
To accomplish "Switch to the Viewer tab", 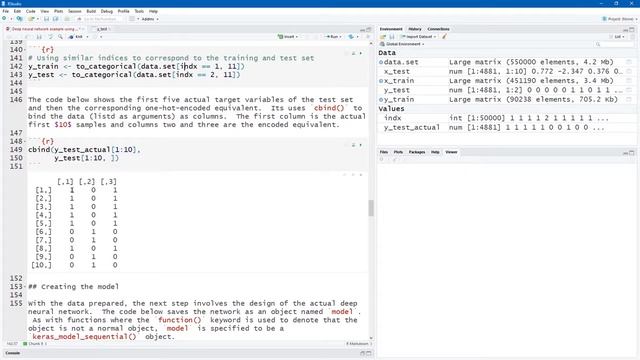I will [451, 152].
